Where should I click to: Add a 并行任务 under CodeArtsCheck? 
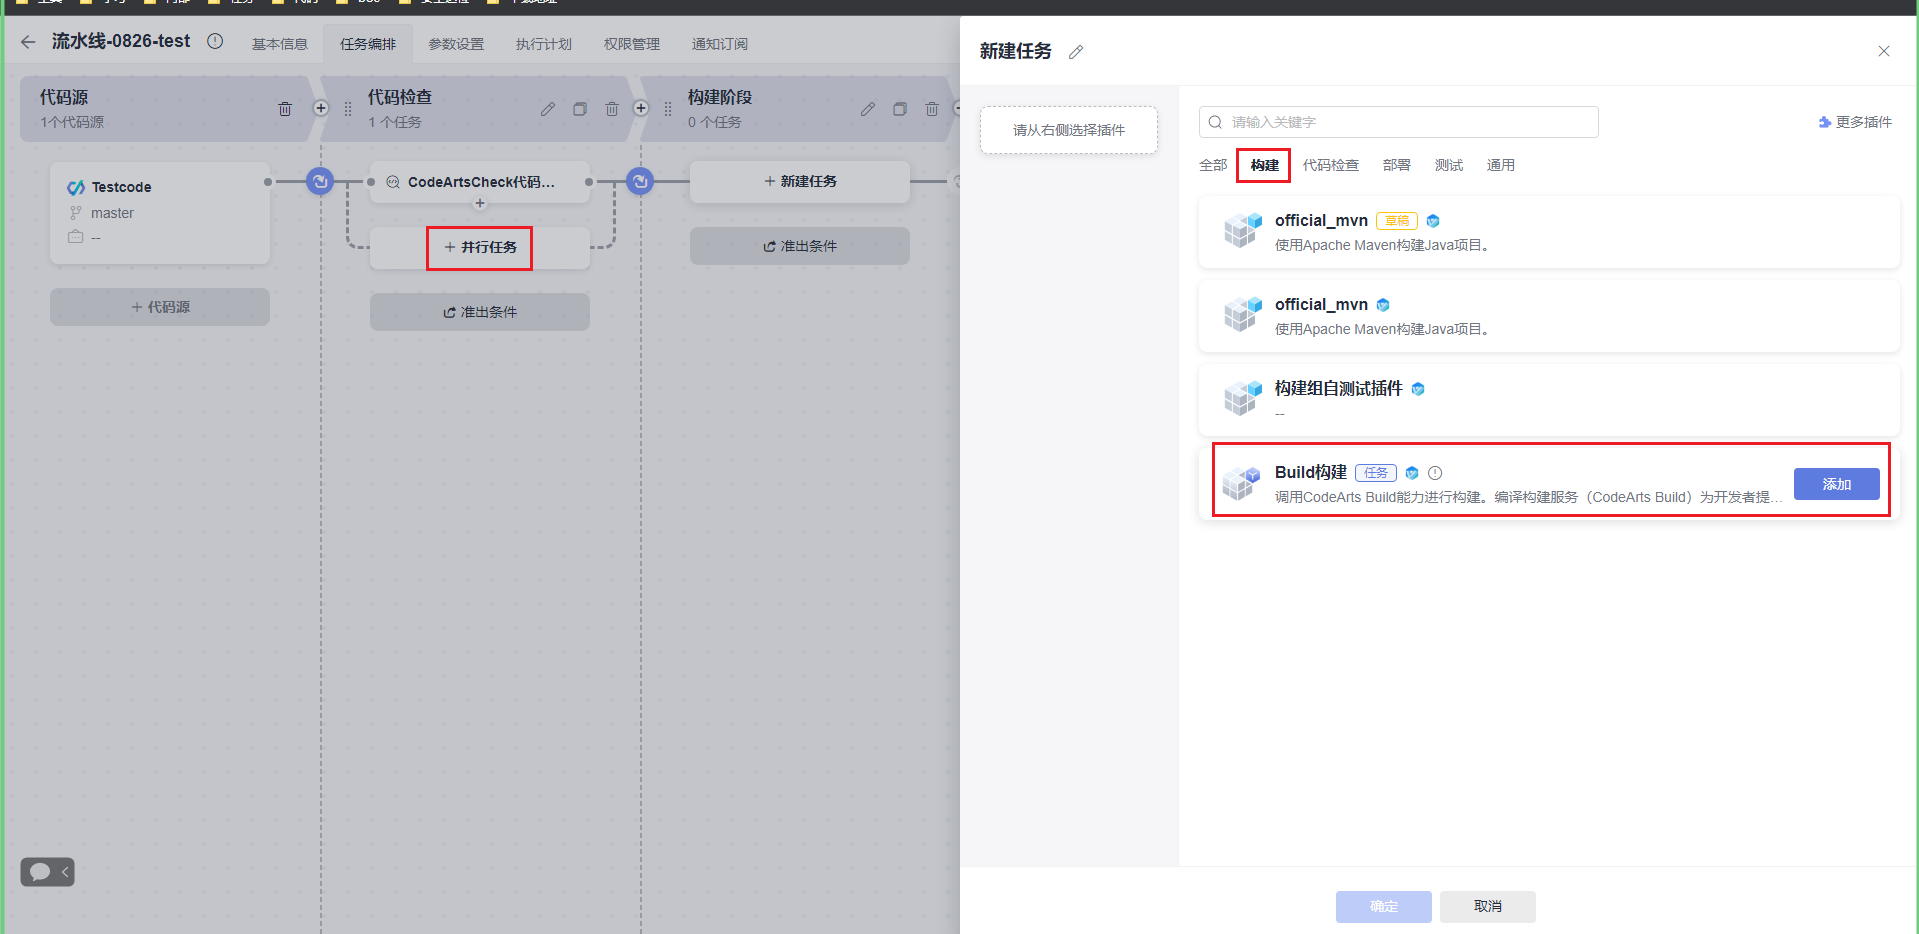click(x=480, y=247)
